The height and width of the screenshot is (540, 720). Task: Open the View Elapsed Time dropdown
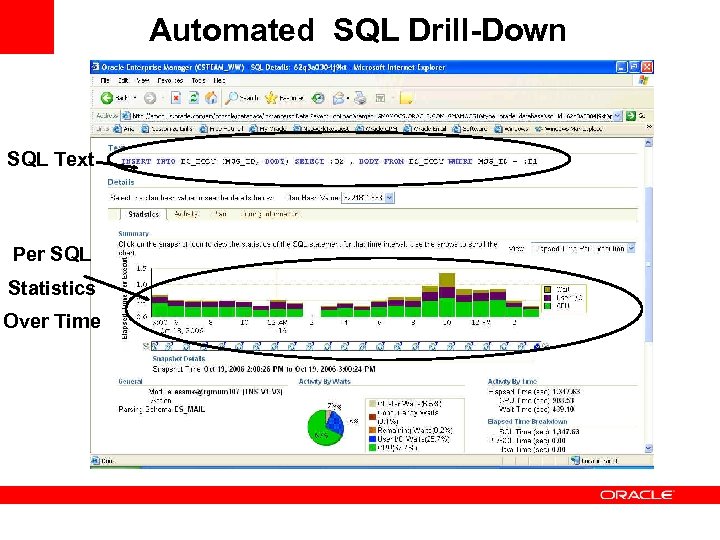631,248
